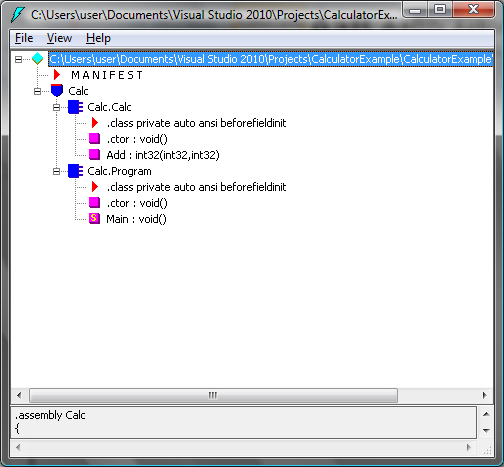Click the info pane scroll up arrow
504x467 pixels.
pyautogui.click(x=486, y=414)
